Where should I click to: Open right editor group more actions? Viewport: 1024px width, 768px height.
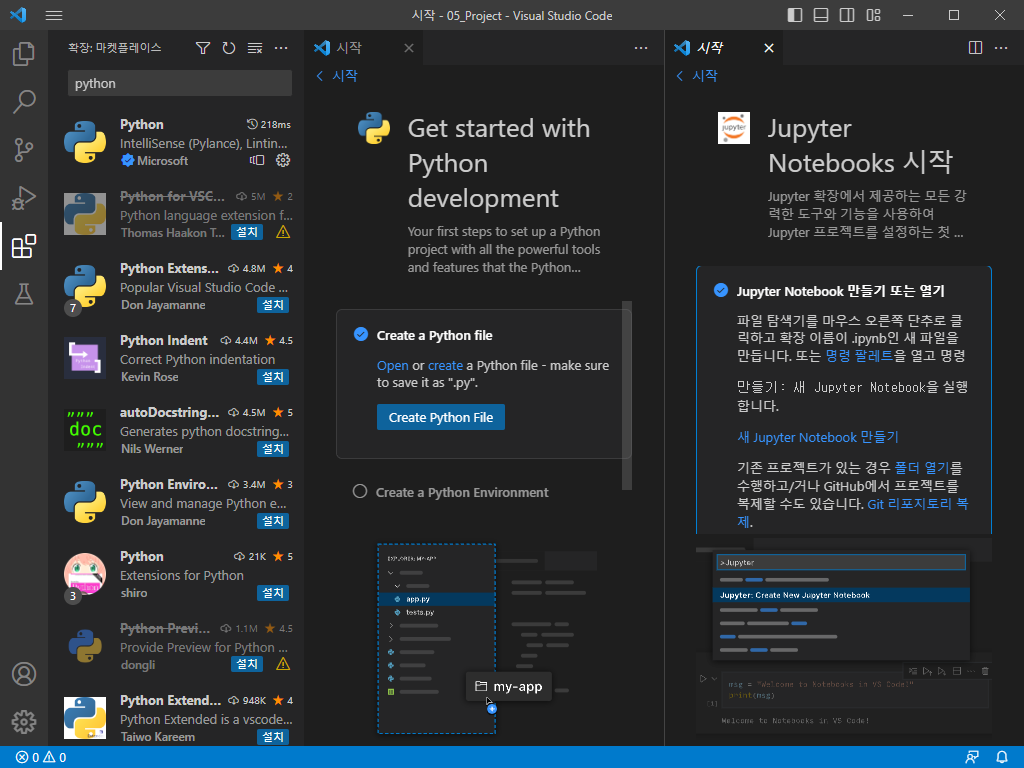point(1000,48)
